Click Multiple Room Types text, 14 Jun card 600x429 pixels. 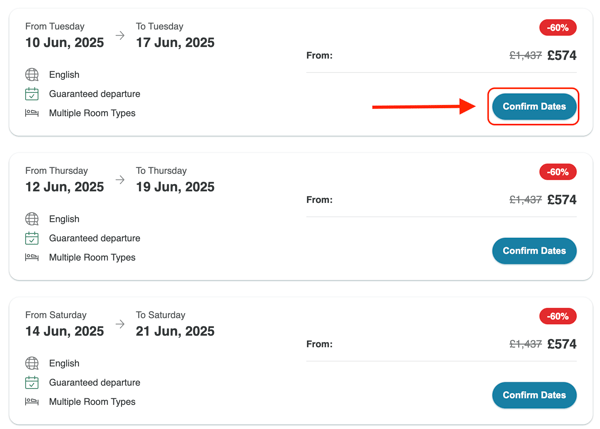click(92, 402)
